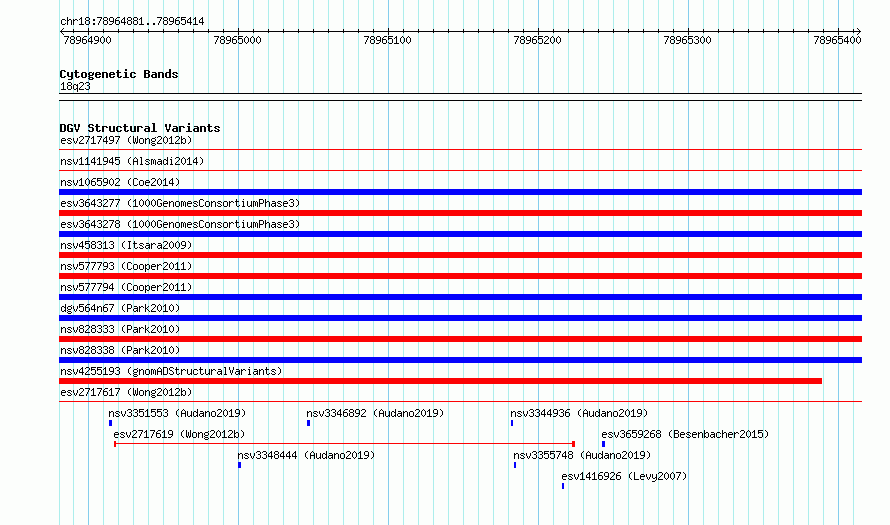Viewport: 890px width, 525px height.
Task: Click the nsv3351553 (Audano2019) label
Action: click(x=177, y=413)
